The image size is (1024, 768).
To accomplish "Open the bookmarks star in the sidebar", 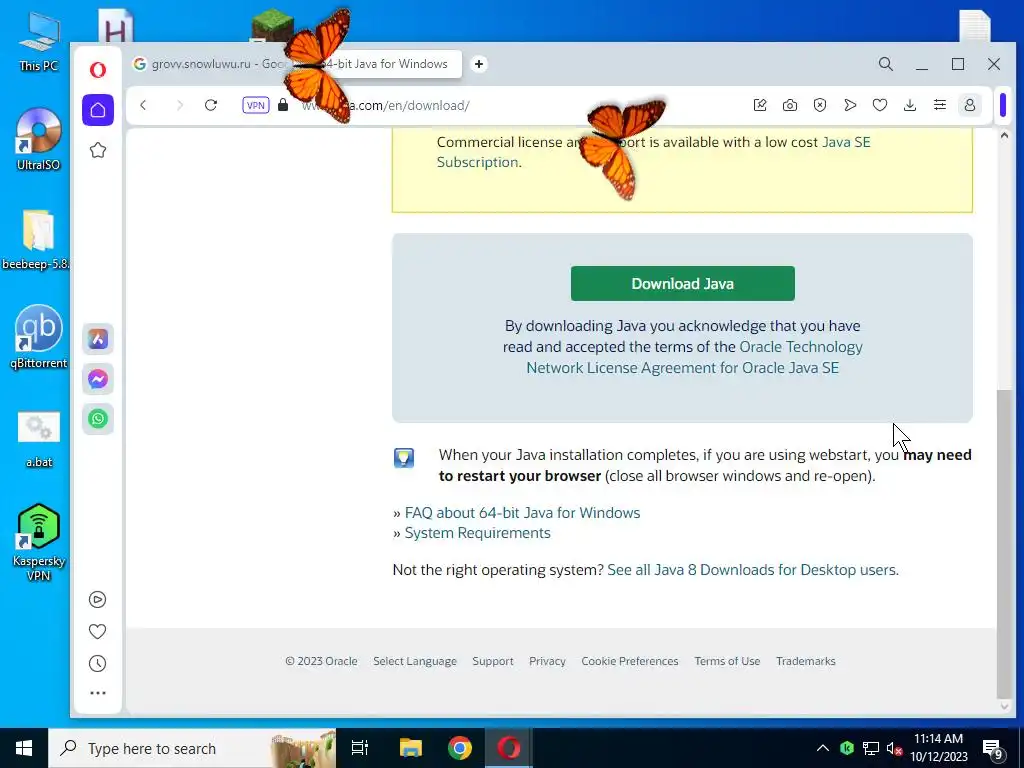I will pos(98,150).
